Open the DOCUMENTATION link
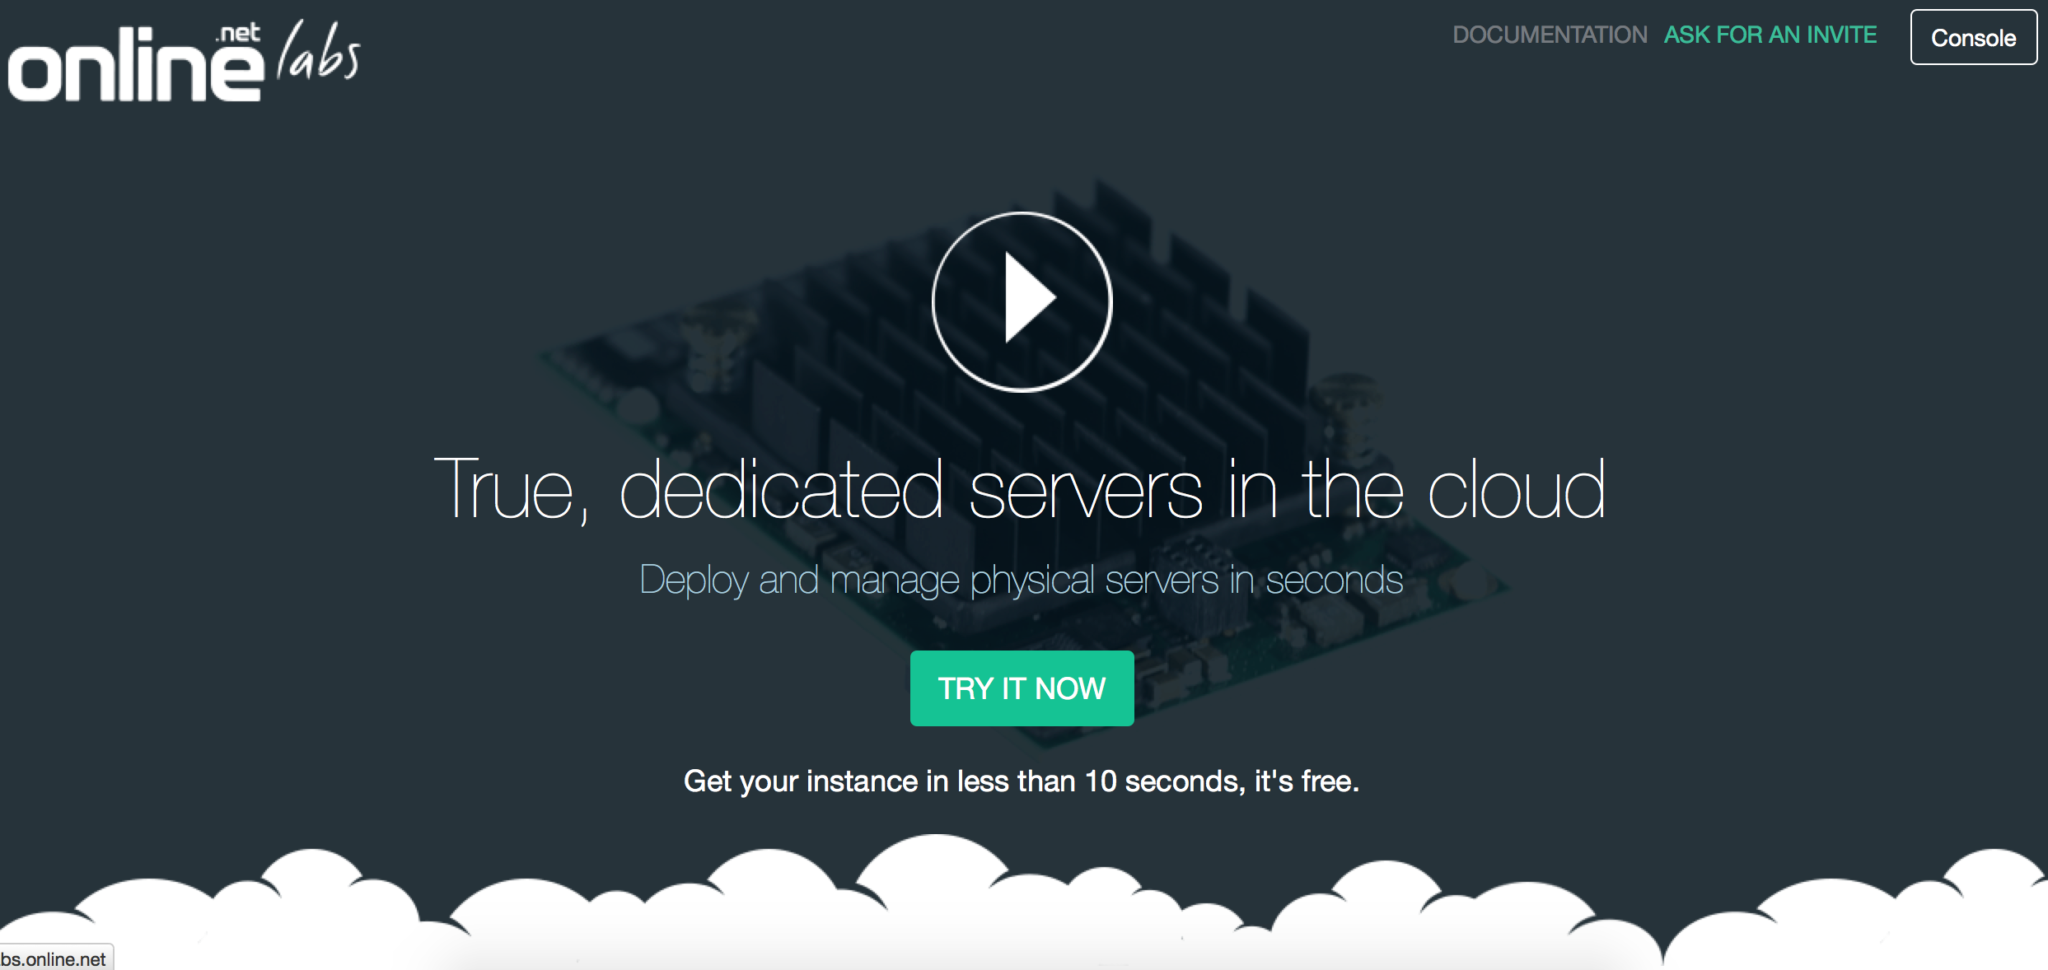This screenshot has height=970, width=2048. tap(1549, 35)
